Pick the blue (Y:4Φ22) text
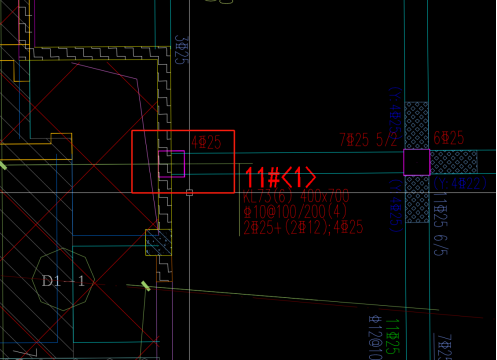Image resolution: width=497 pixels, height=360 pixels. pos(460,183)
